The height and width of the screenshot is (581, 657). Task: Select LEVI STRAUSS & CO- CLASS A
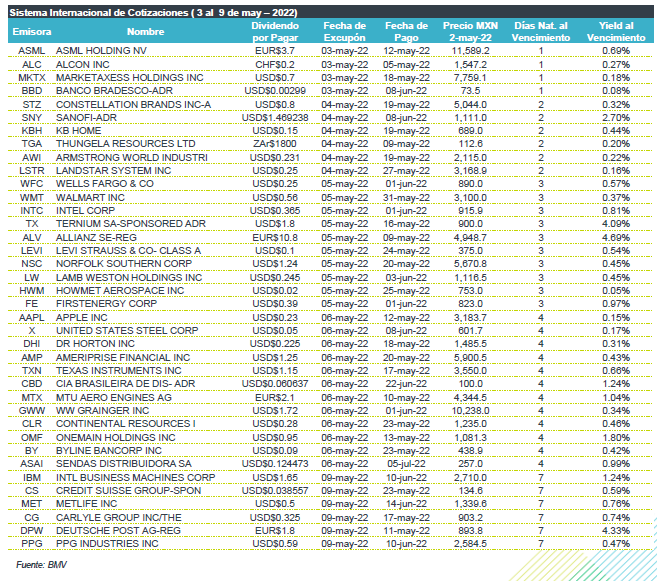[128, 251]
